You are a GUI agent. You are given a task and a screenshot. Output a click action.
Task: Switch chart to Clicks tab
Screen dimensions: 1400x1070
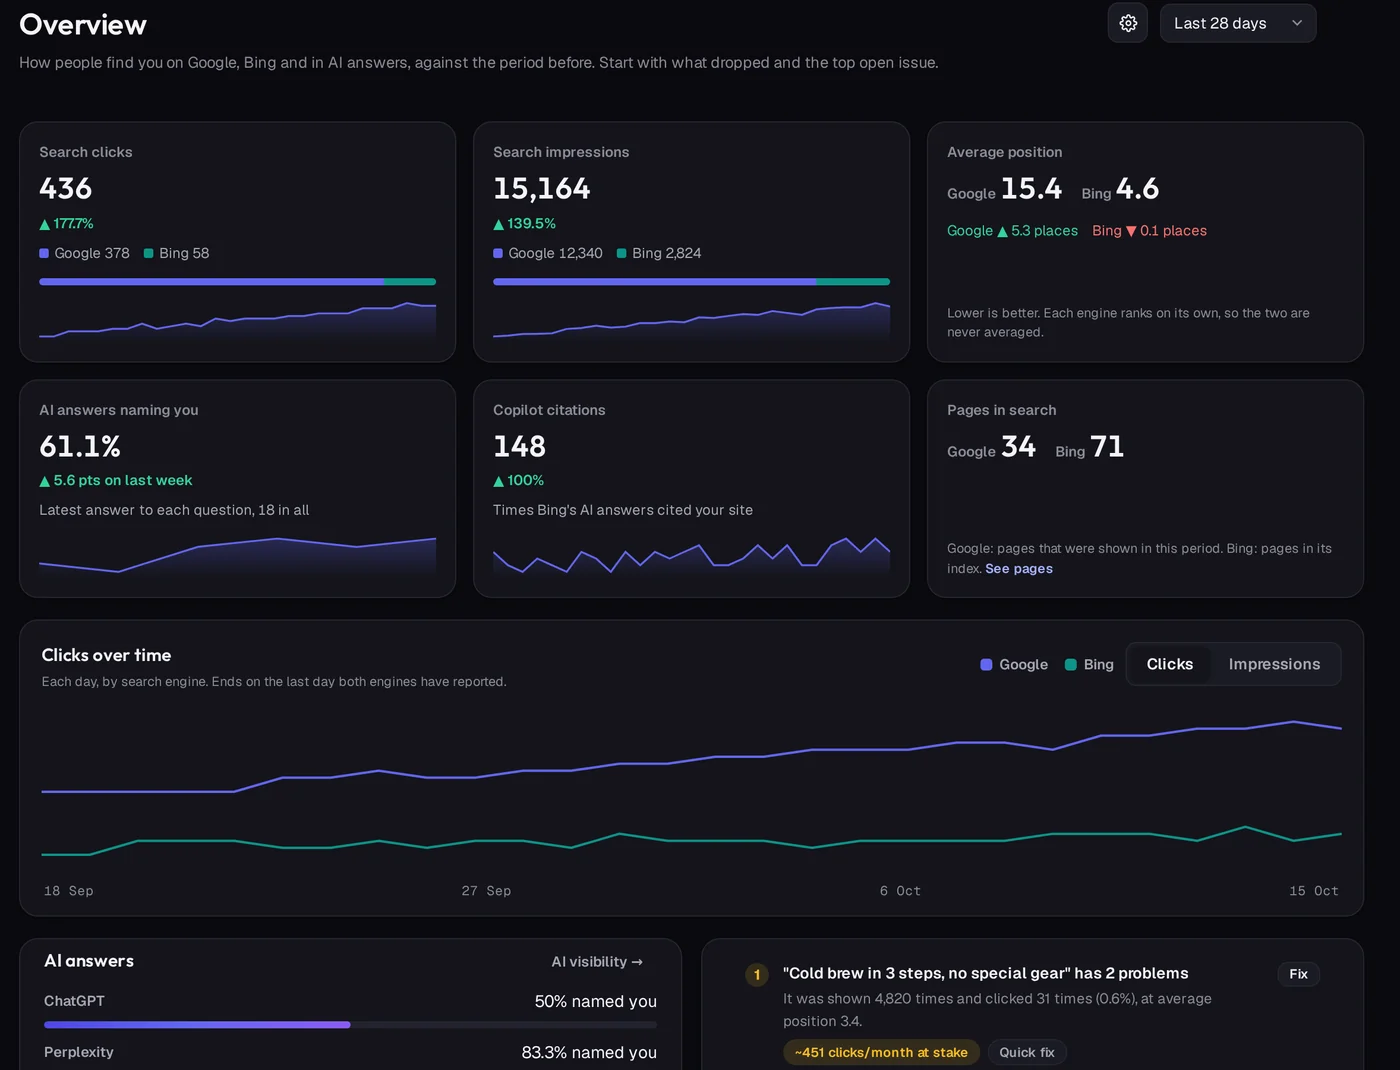[1170, 664]
